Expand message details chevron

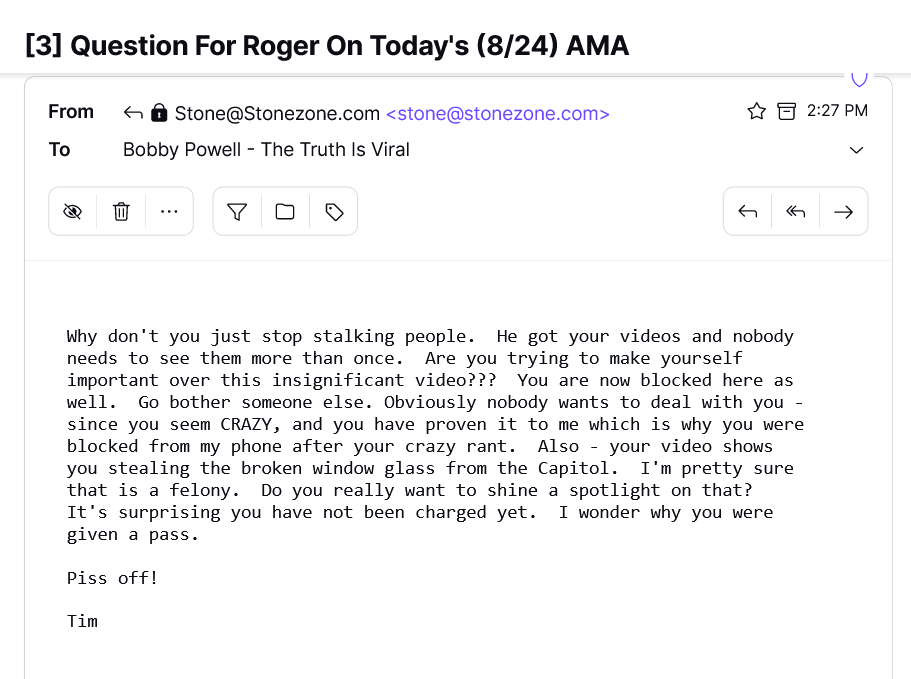tap(856, 150)
